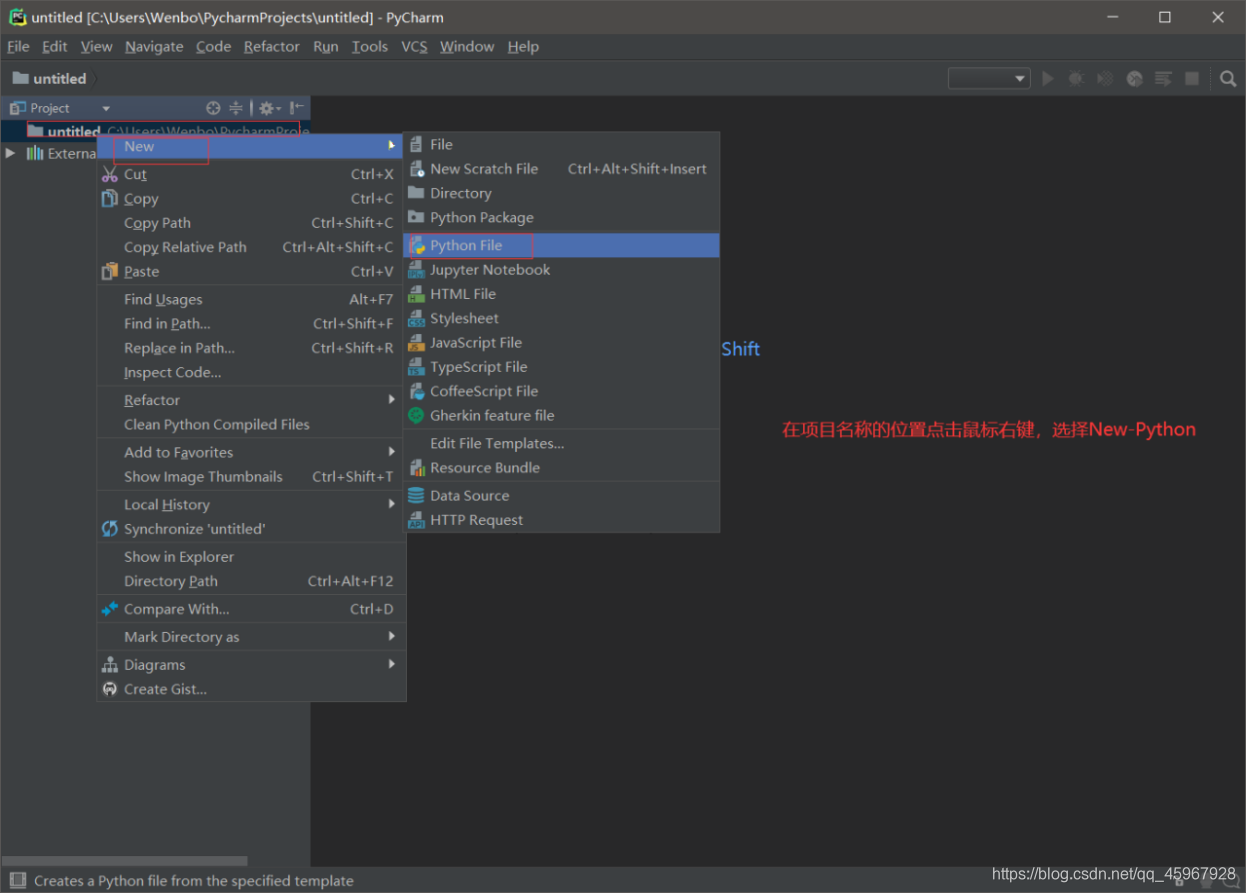Viewport: 1246px width, 893px height.
Task: Expand the Diagrams submenu
Action: click(x=250, y=665)
